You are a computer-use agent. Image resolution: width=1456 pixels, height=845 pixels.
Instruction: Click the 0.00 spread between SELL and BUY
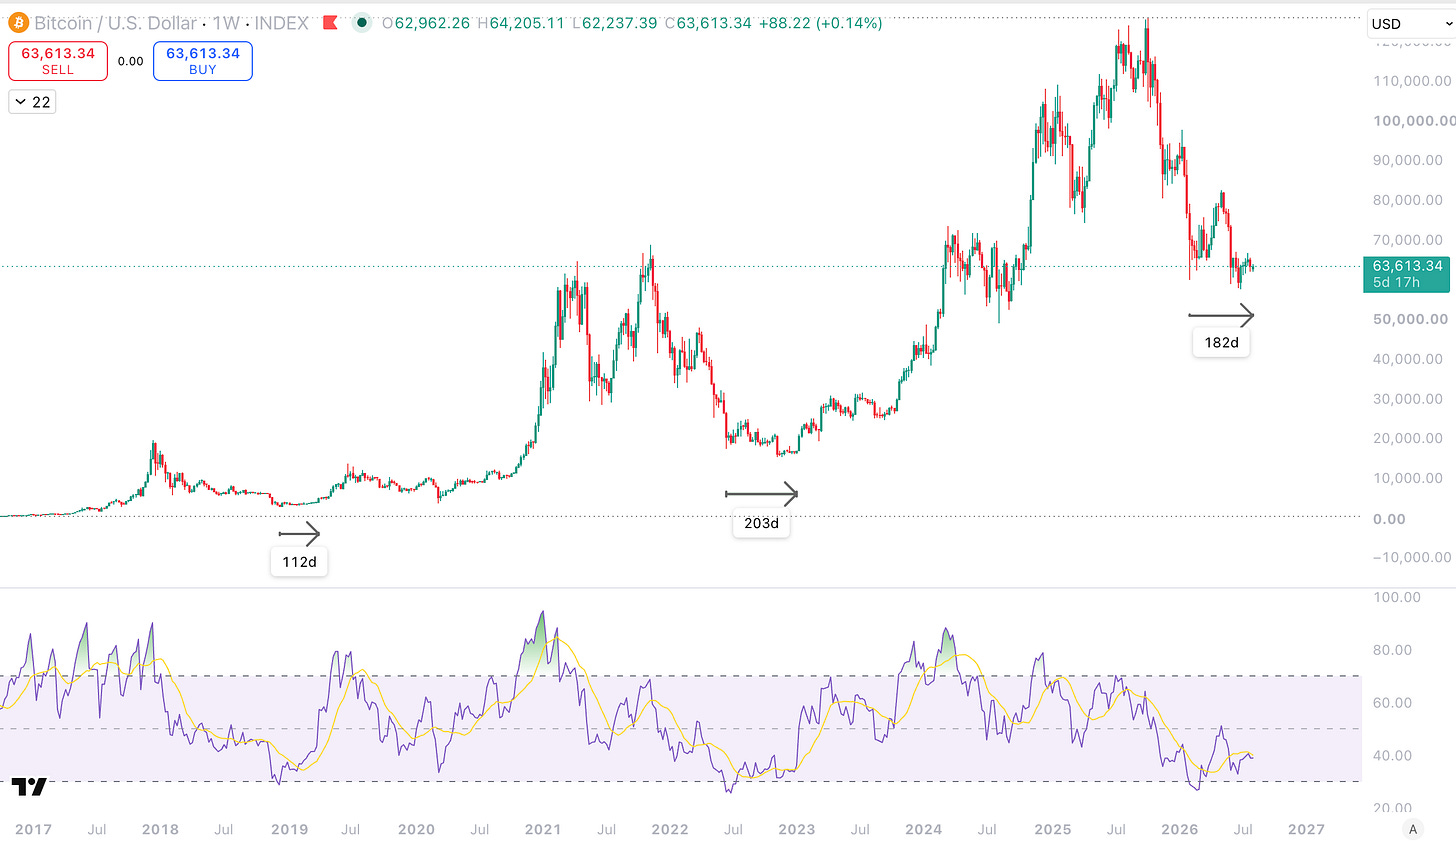(131, 61)
